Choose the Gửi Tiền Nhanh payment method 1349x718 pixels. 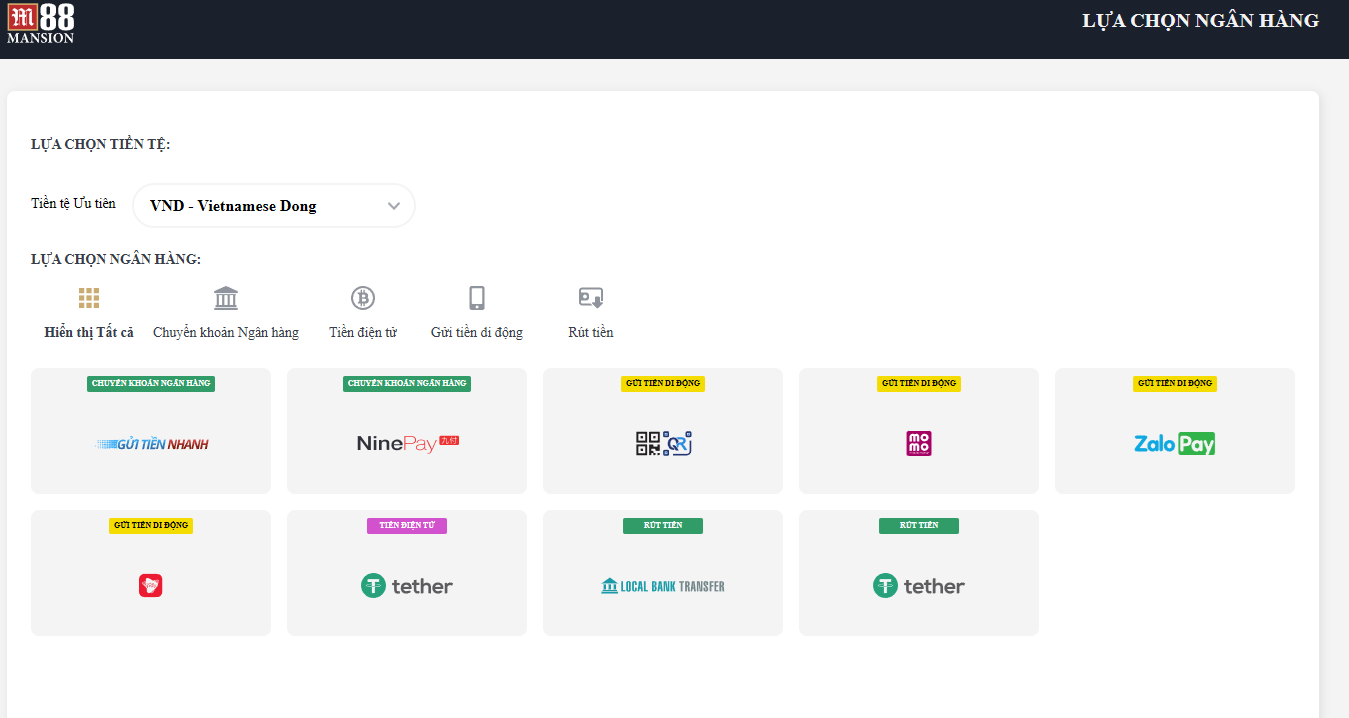pyautogui.click(x=151, y=431)
